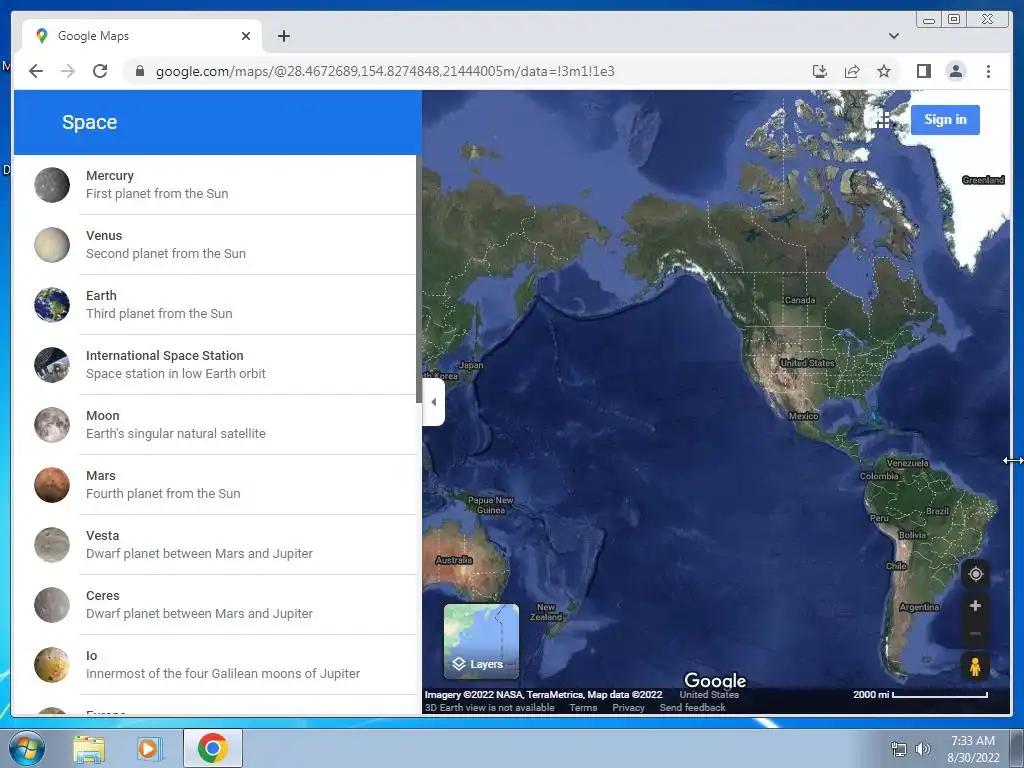
Task: Zoom in with the plus button
Action: click(x=976, y=606)
